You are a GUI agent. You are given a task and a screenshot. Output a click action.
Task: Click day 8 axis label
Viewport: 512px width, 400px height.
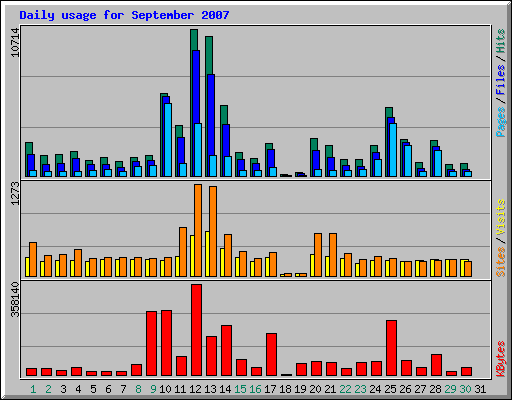point(138,389)
